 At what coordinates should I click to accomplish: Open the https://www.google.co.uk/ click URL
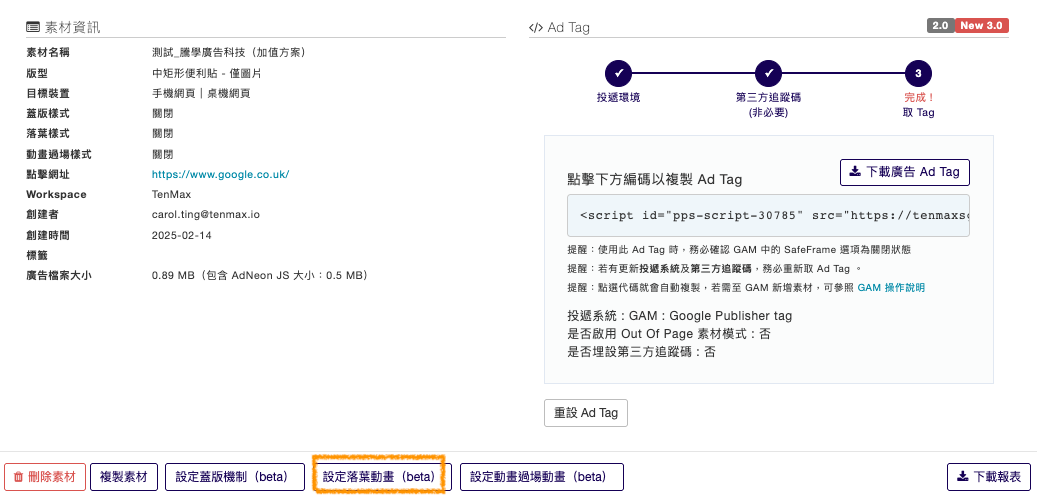coord(220,175)
